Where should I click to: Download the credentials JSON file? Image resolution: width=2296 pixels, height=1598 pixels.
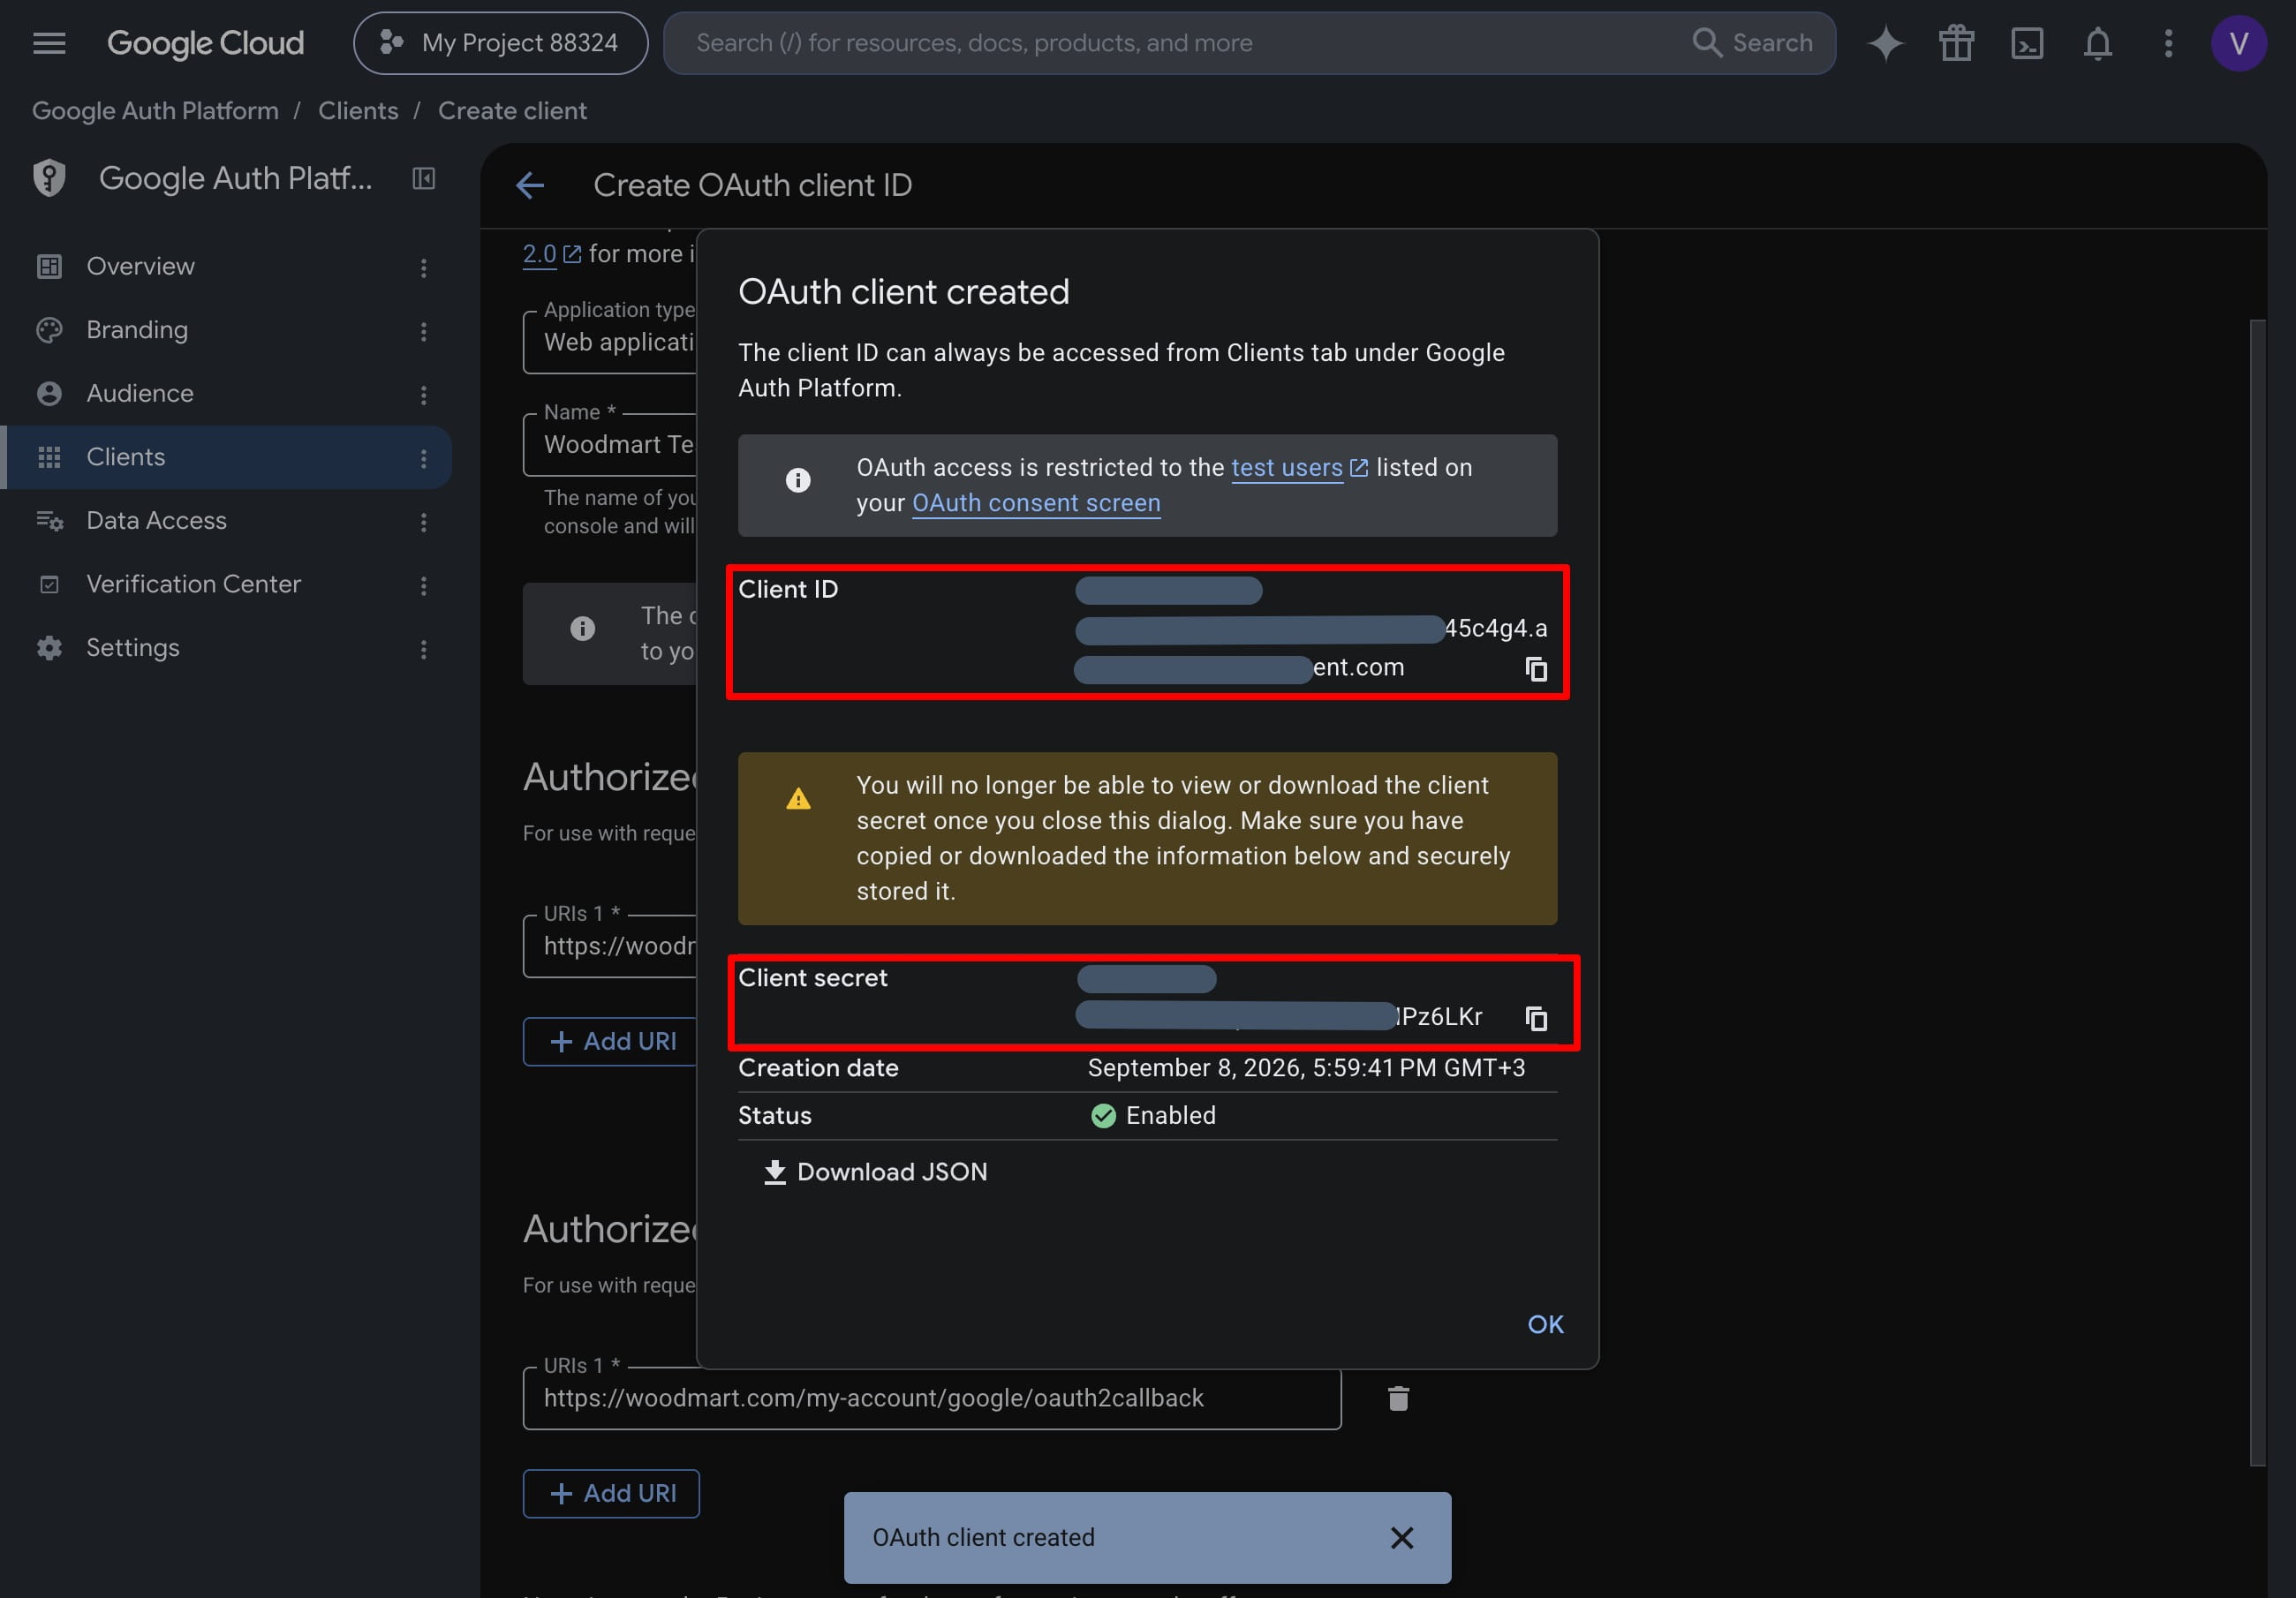point(875,1172)
